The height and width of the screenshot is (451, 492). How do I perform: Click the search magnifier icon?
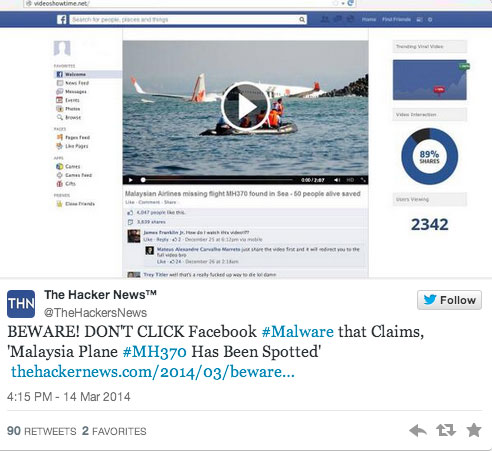[302, 20]
